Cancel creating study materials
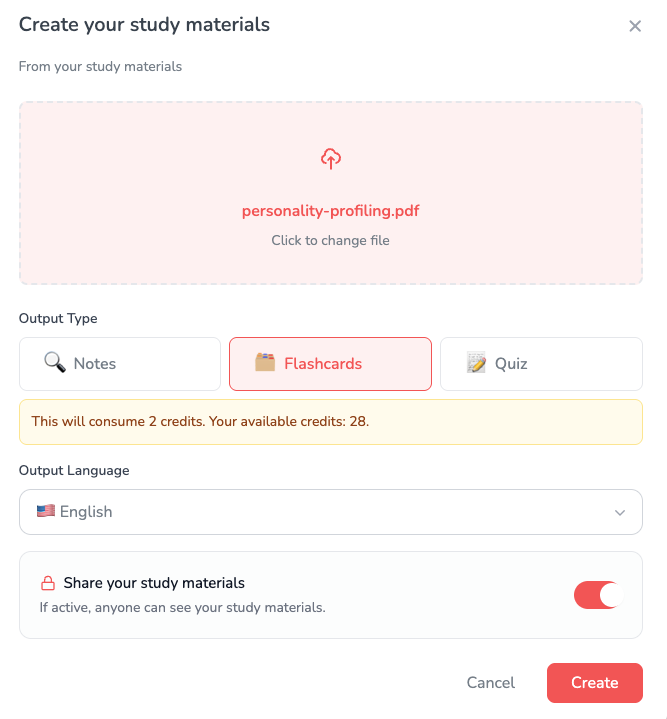Image resolution: width=667 pixels, height=719 pixels. 491,682
